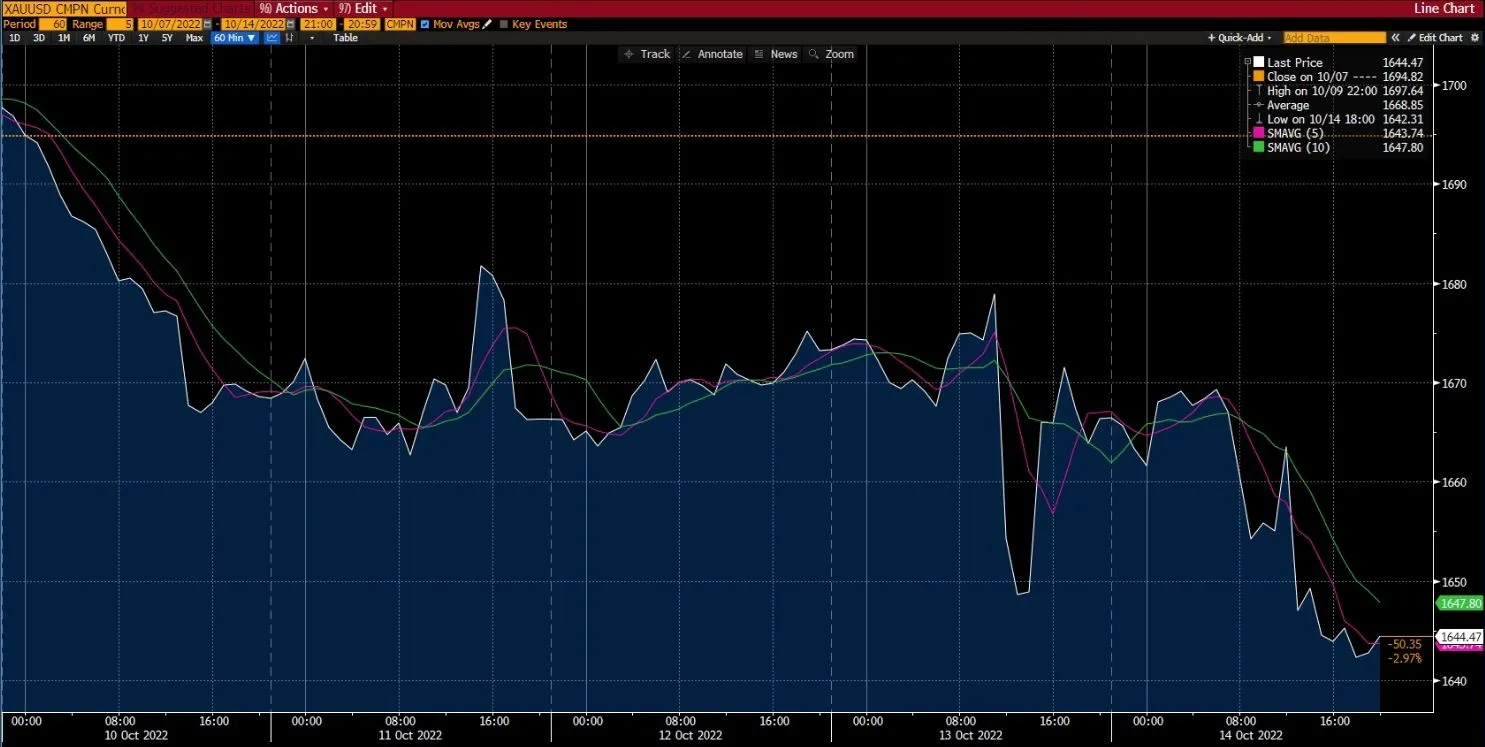Screen dimensions: 1485x747
Task: Click the candlestick chart type icon
Action: (x=290, y=37)
